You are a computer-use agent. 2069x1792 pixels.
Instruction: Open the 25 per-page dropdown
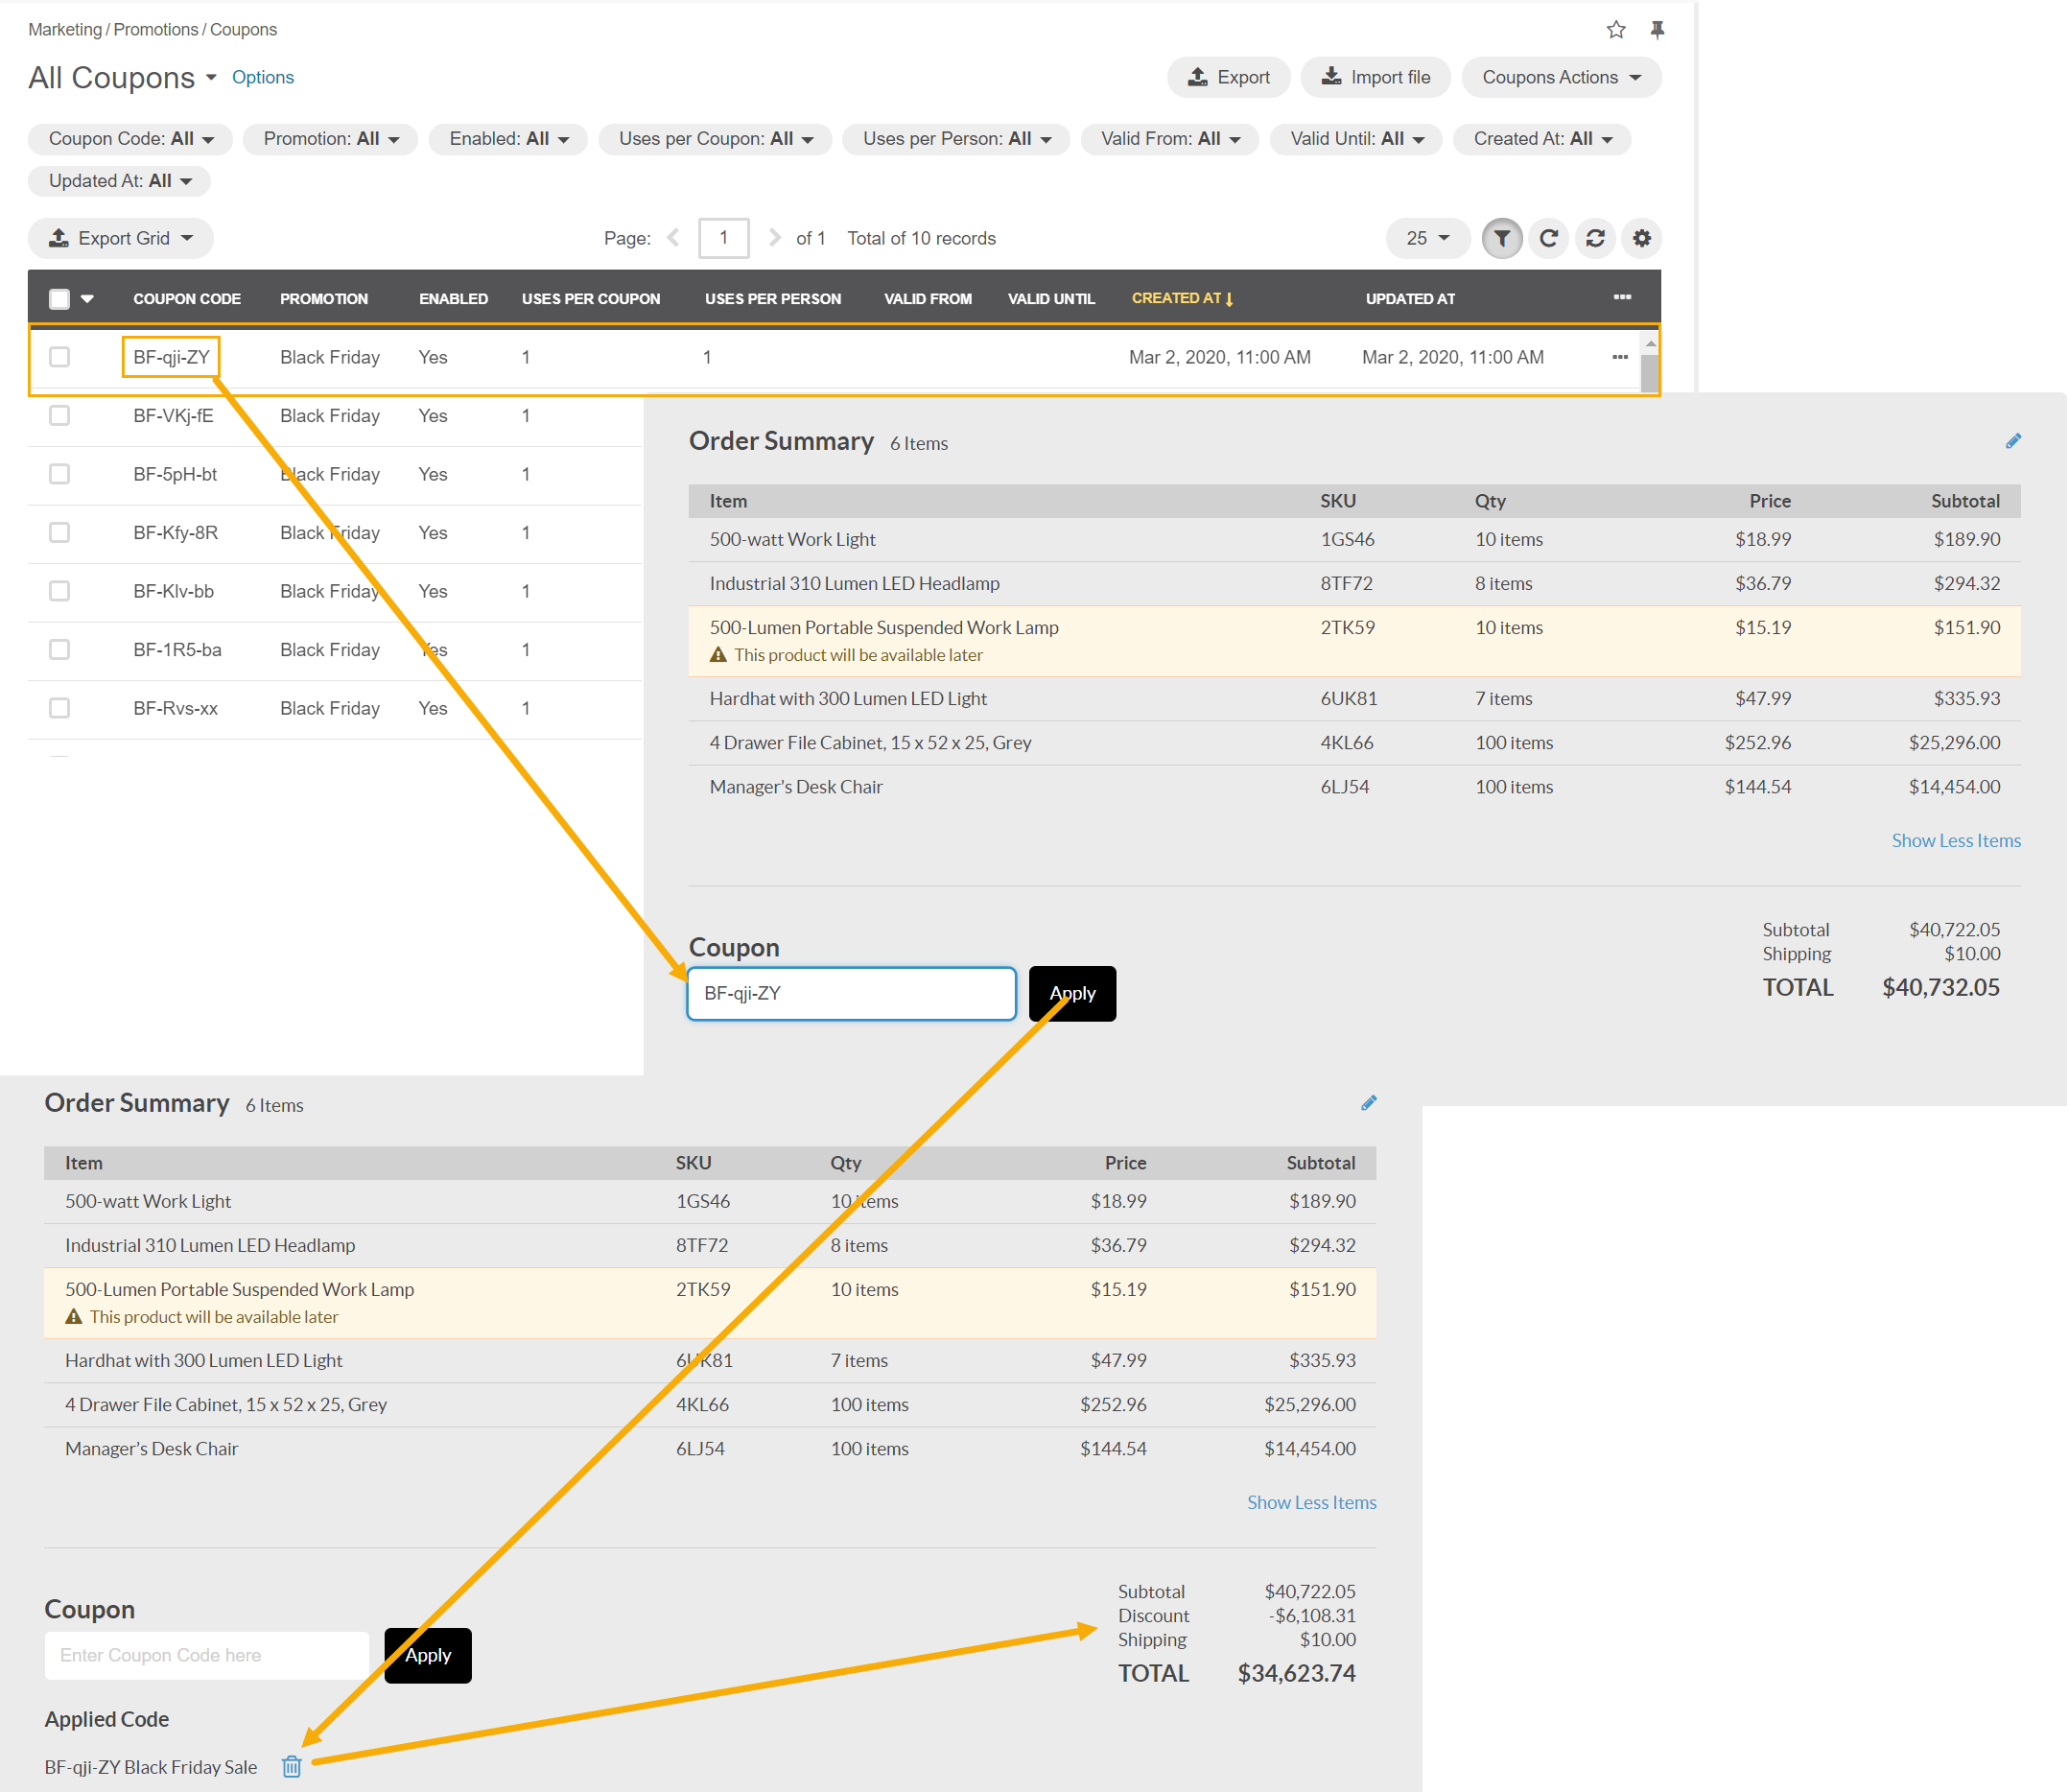click(x=1427, y=238)
